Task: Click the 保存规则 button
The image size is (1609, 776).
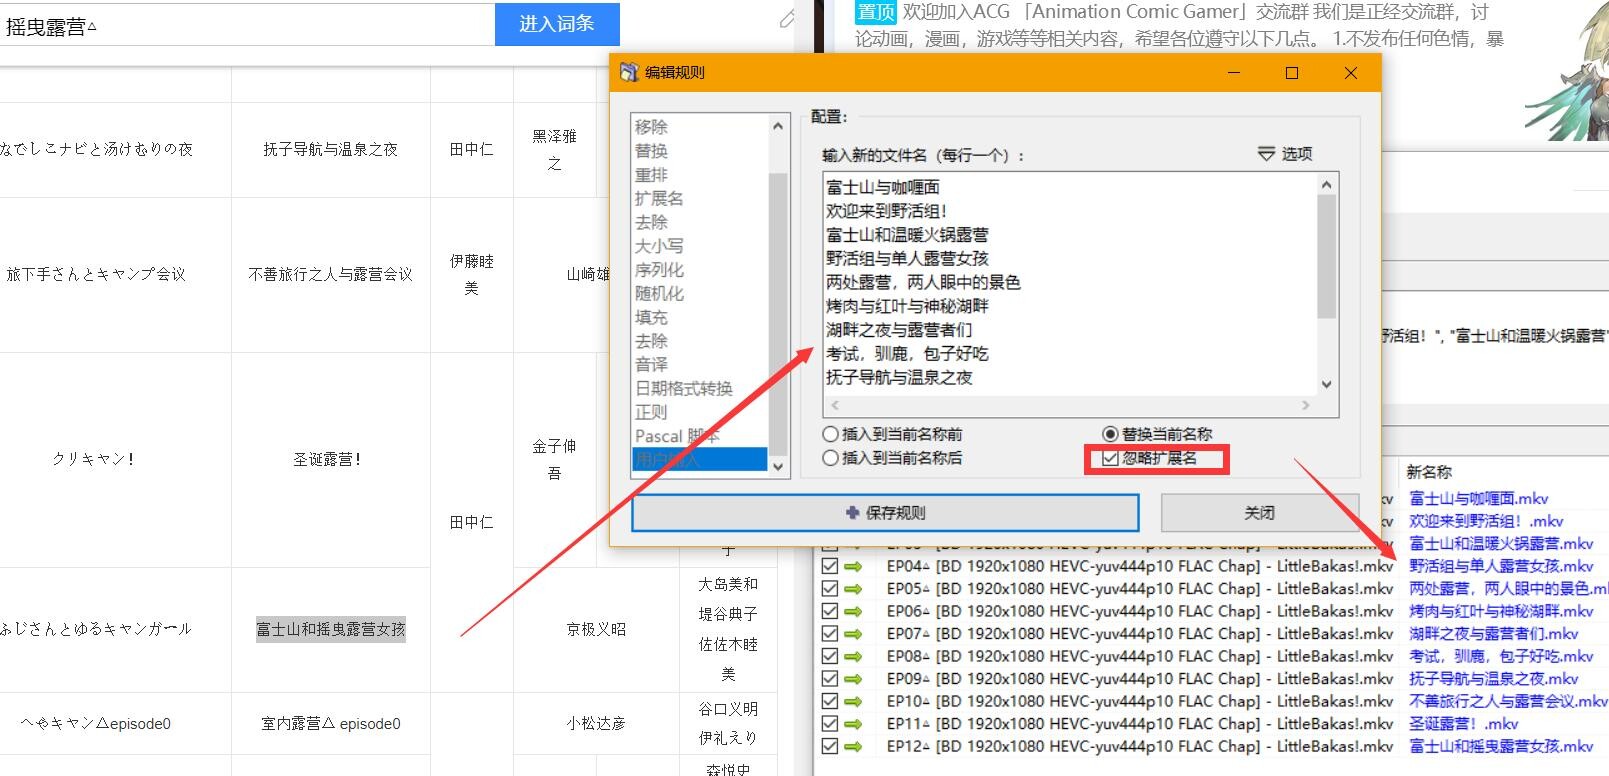Action: 884,513
